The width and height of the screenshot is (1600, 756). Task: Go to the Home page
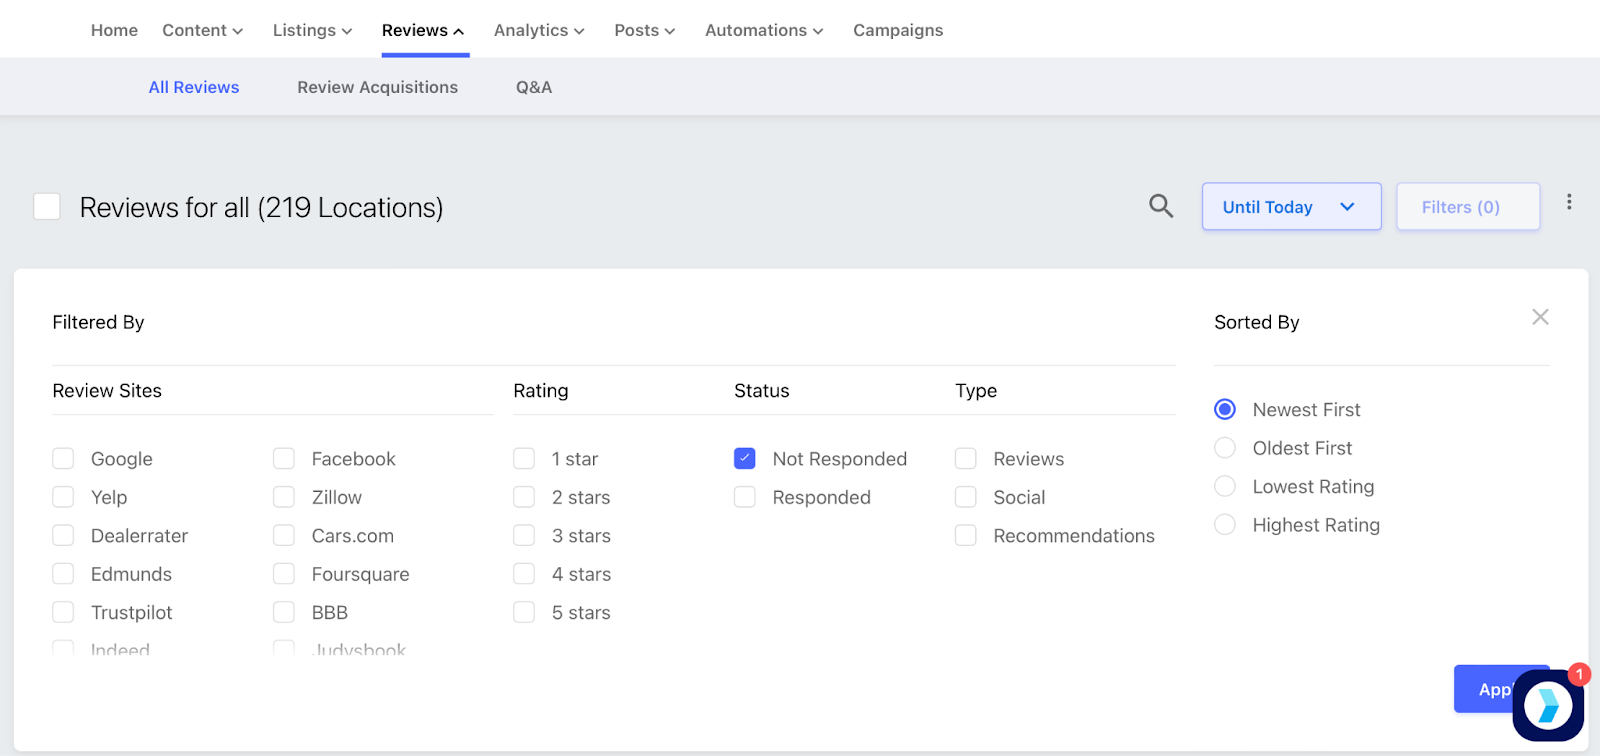pyautogui.click(x=114, y=30)
